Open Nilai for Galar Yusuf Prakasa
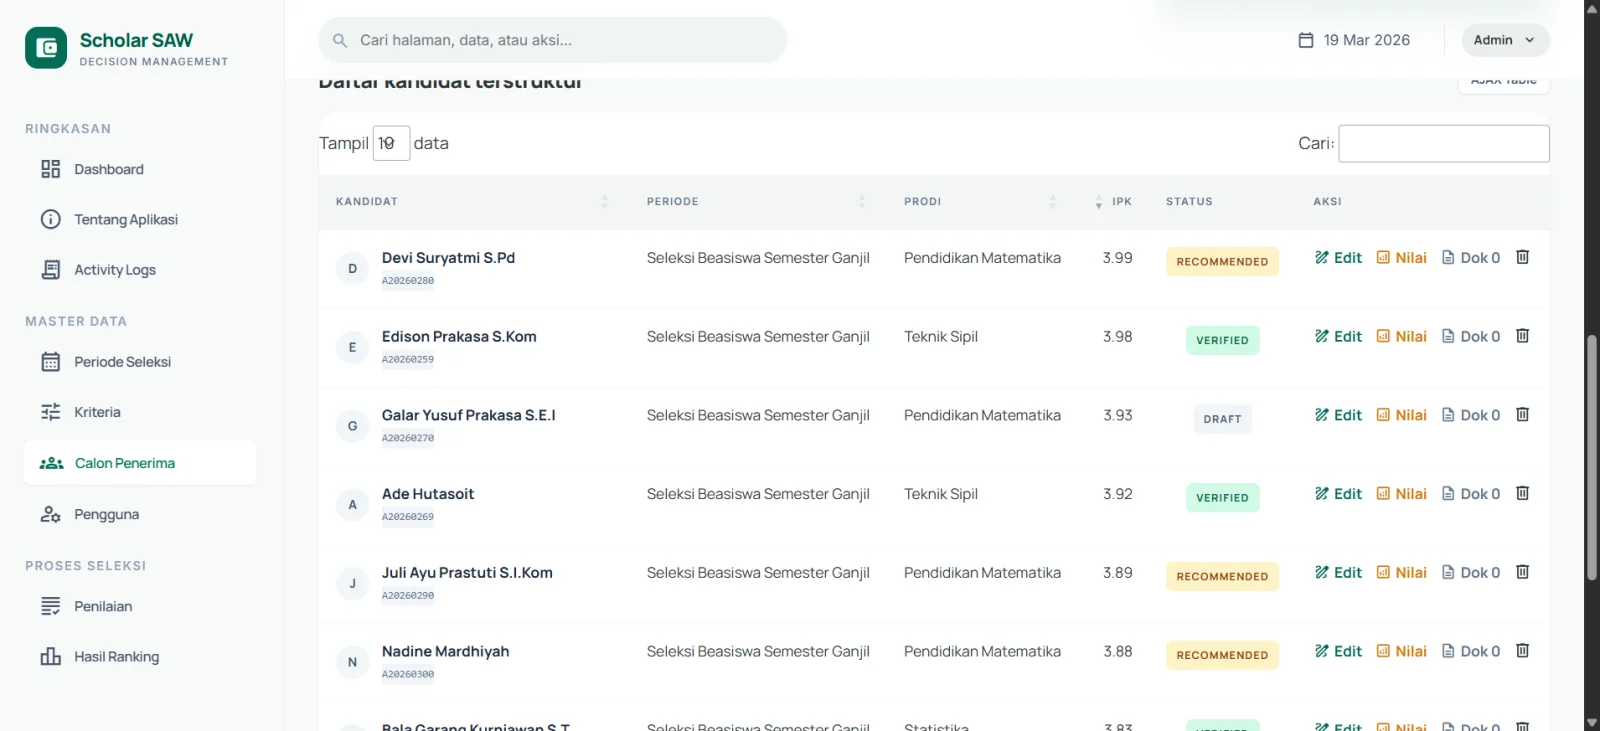This screenshot has width=1600, height=731. [1401, 415]
